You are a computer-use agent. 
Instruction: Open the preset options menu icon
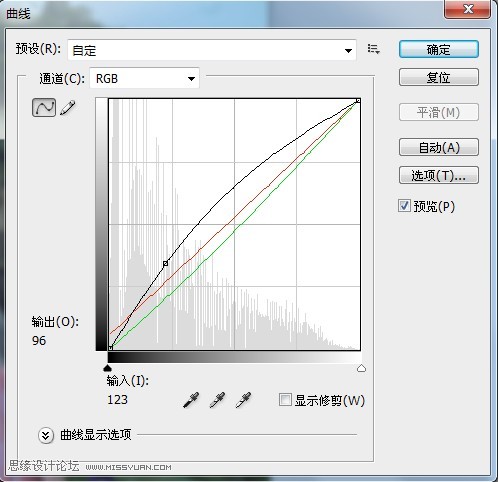374,49
